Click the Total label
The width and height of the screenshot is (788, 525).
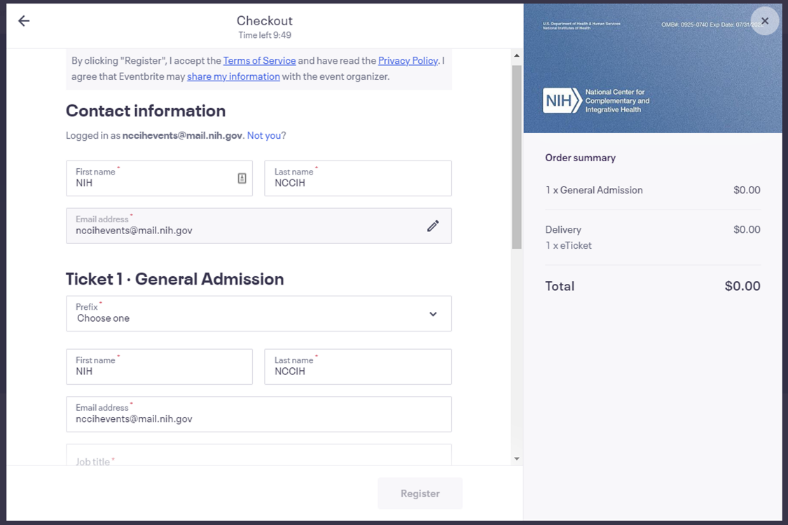[560, 286]
